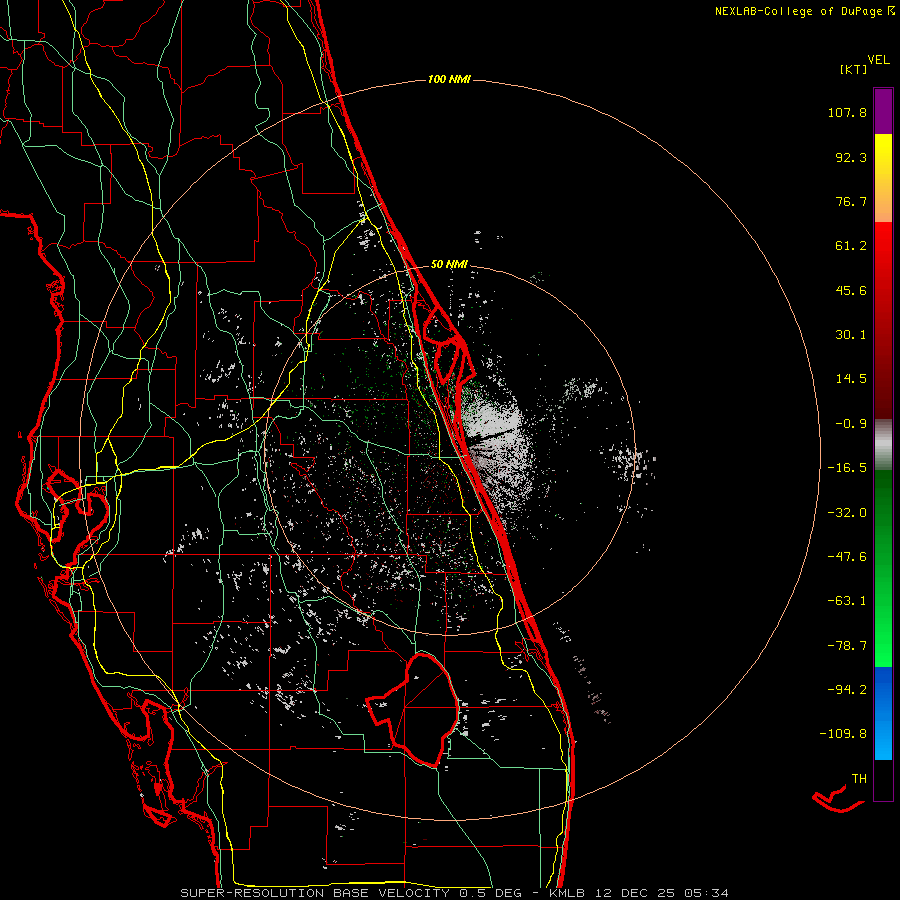
Task: Select the 92.3 legend value
Action: 851,157
